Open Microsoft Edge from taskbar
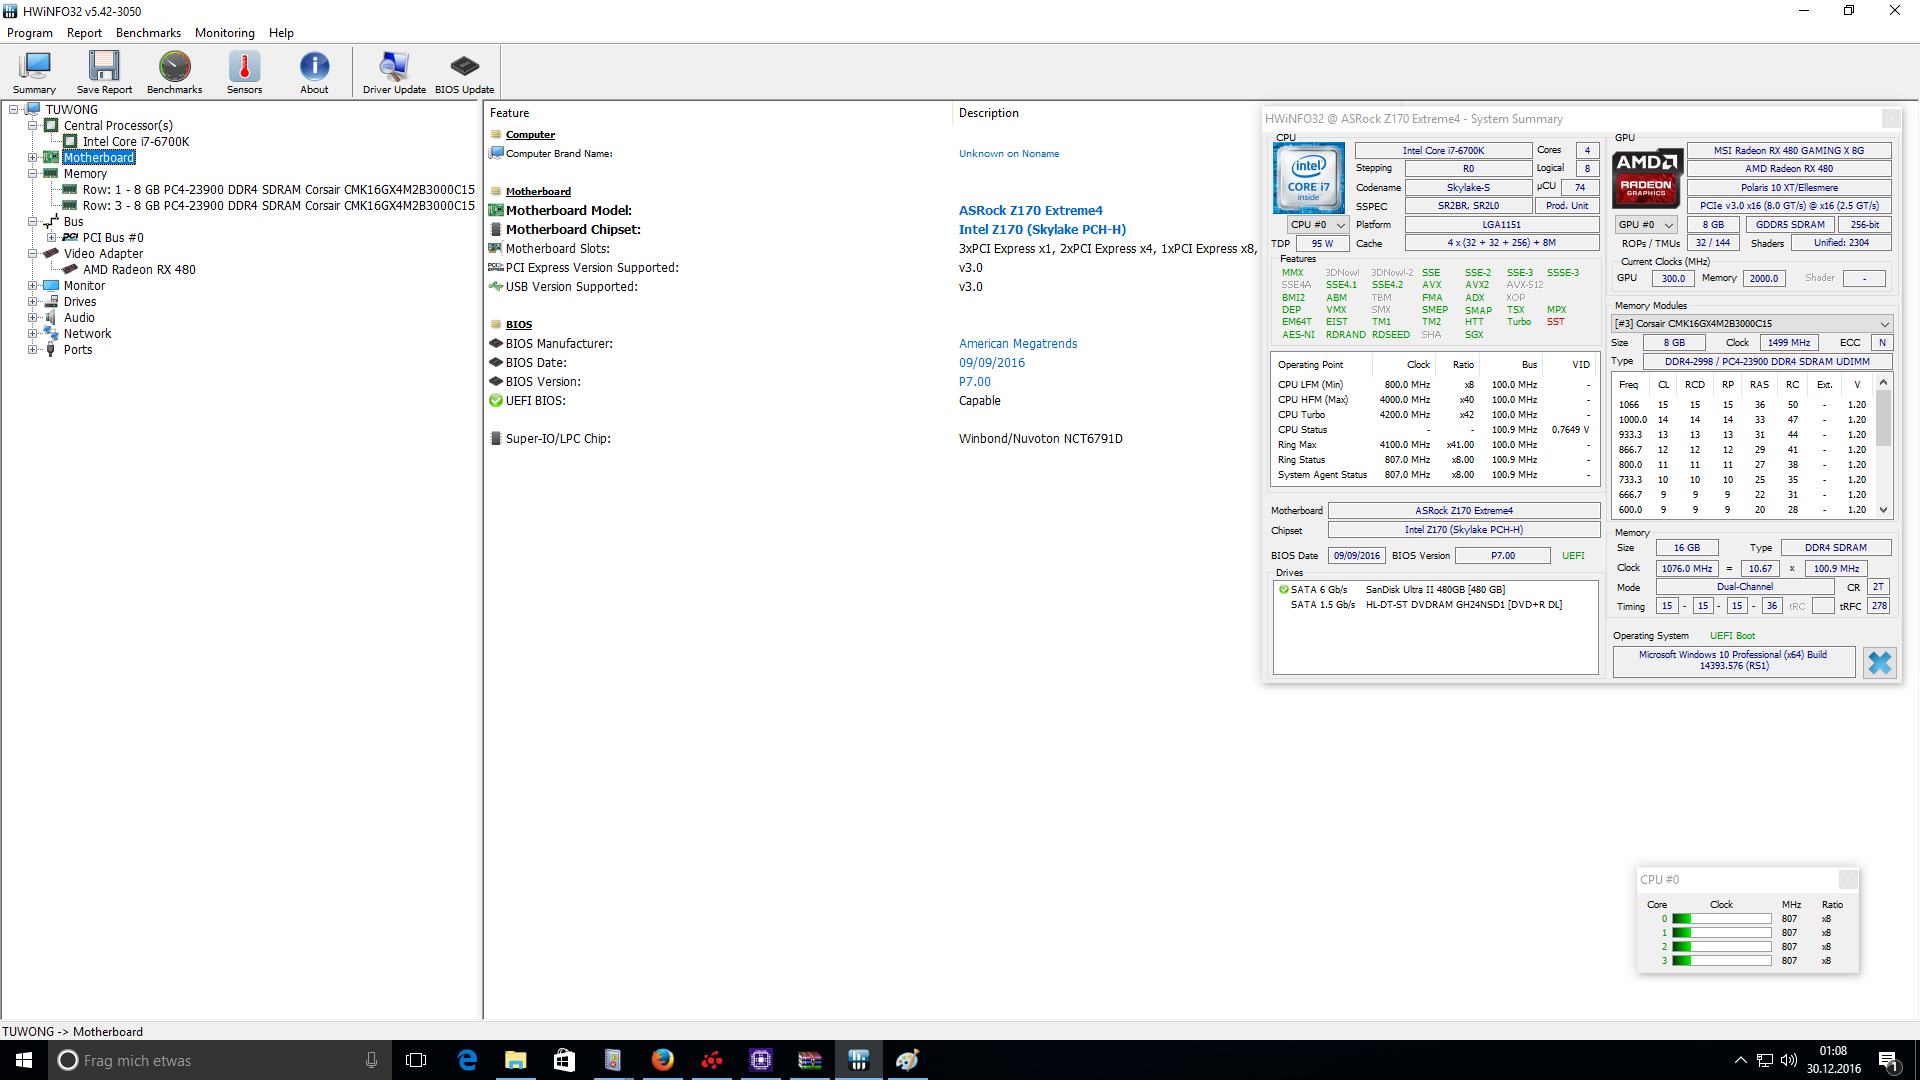 pos(467,1060)
